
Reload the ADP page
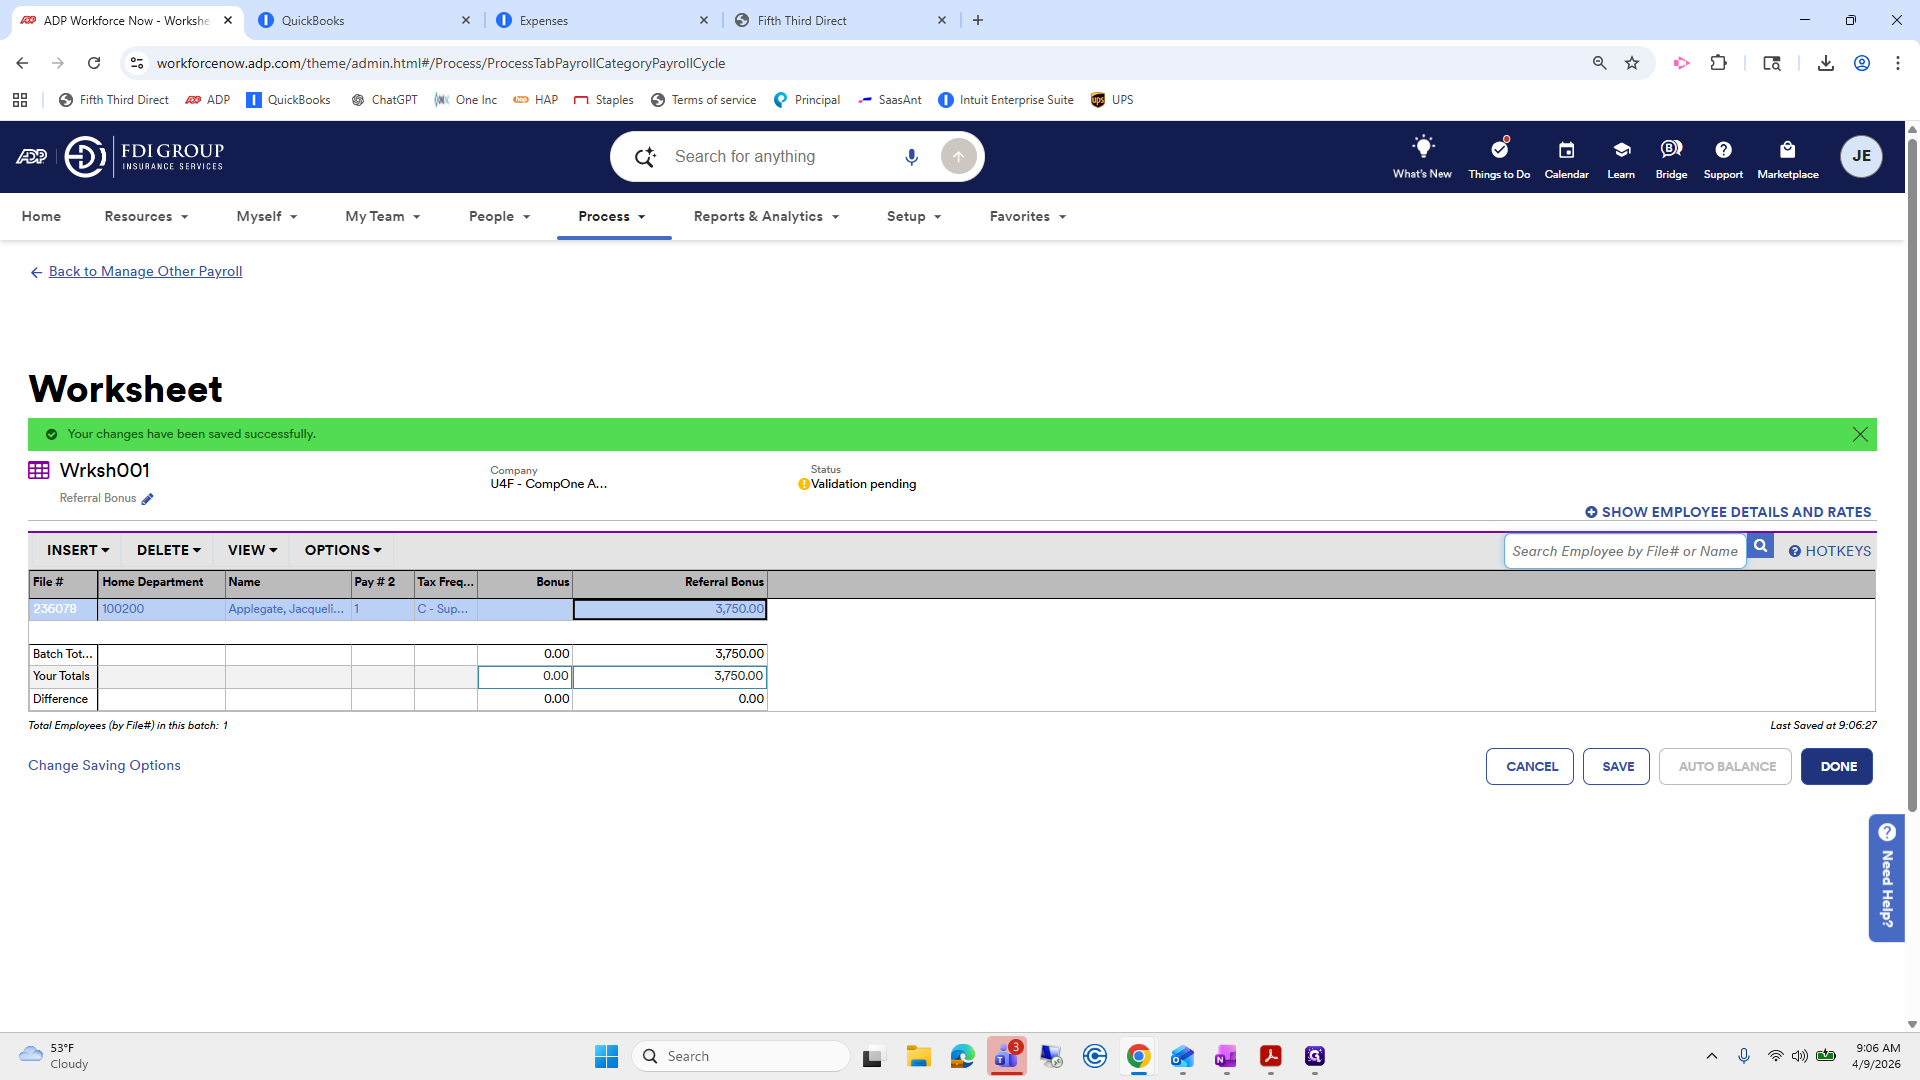(94, 63)
